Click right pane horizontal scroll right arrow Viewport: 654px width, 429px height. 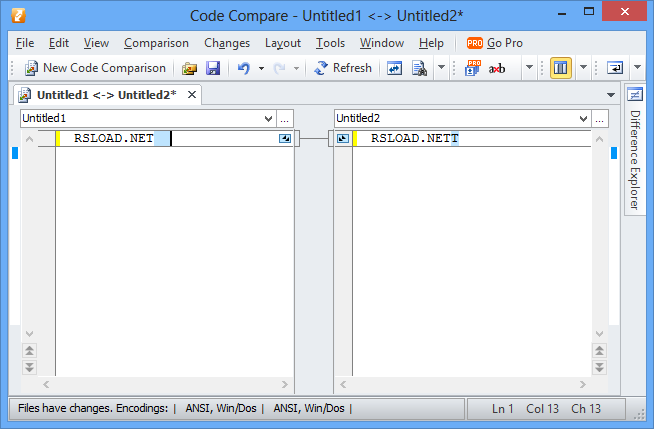pos(582,384)
